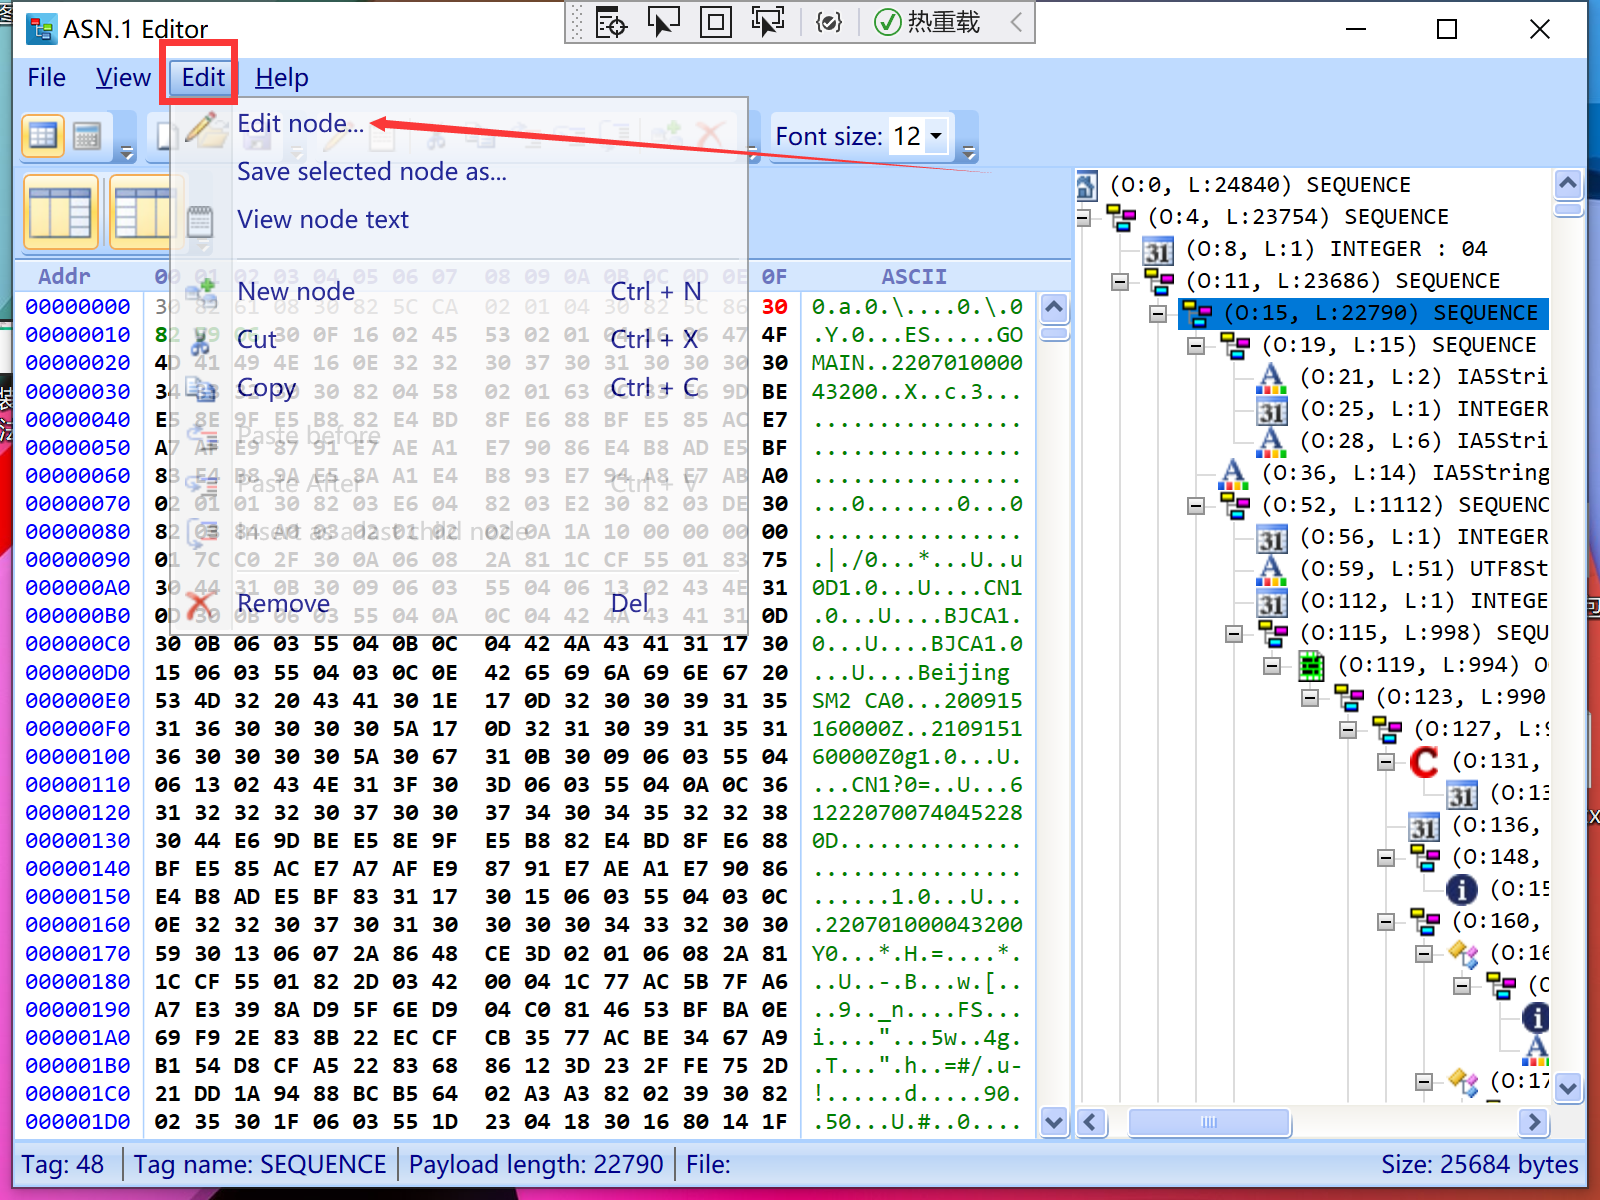Collapse the (0:11, L:23686) SEQUENCE node
This screenshot has height=1200, width=1600.
tap(1120, 281)
